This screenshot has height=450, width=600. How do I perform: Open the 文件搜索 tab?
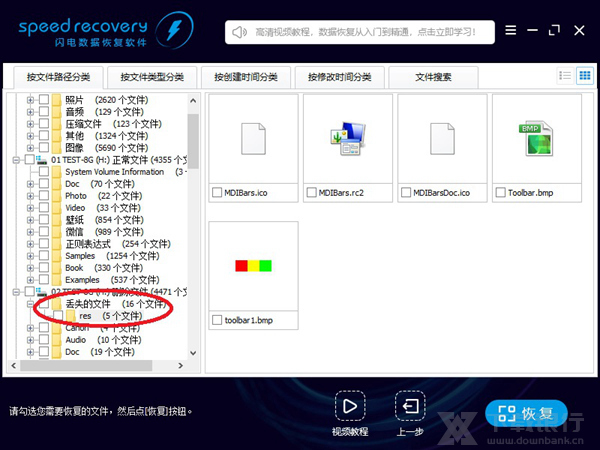click(x=433, y=77)
